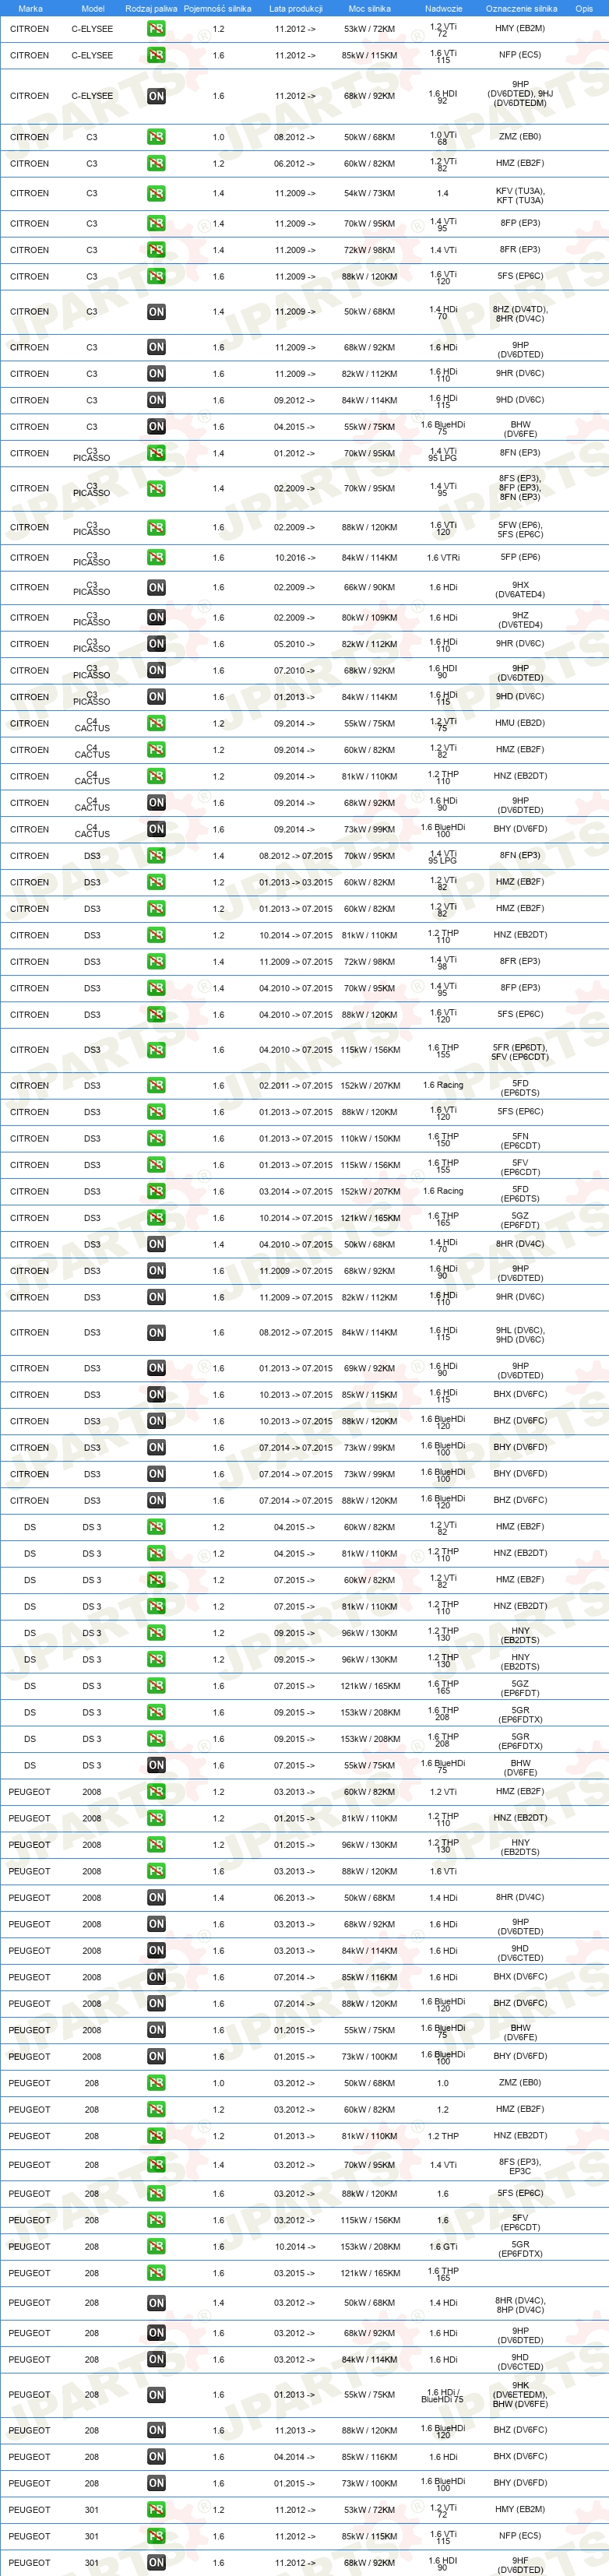609x2576 pixels.
Task: Click the Nadwozie column header
Action: click(443, 8)
